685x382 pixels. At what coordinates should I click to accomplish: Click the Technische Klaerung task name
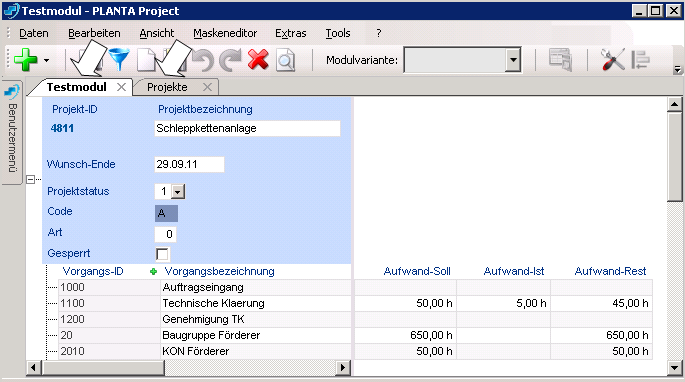214,303
